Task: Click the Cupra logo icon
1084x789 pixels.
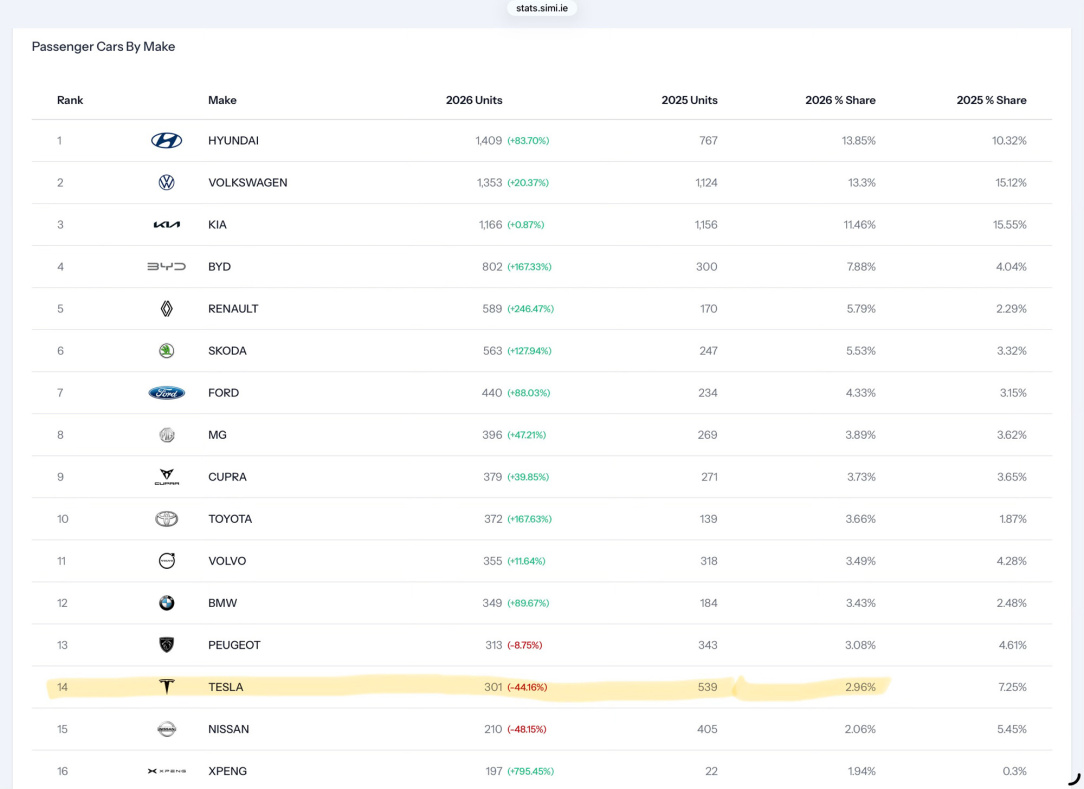Action: tap(167, 477)
